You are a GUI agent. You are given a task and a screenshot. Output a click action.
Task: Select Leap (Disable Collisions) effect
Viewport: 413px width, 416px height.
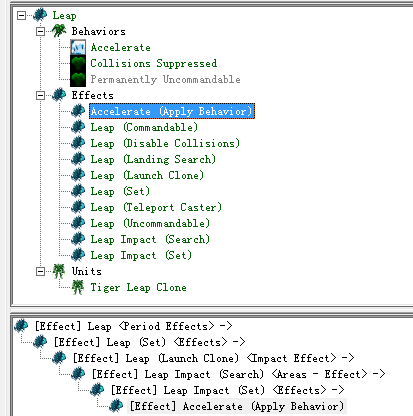[x=165, y=143]
